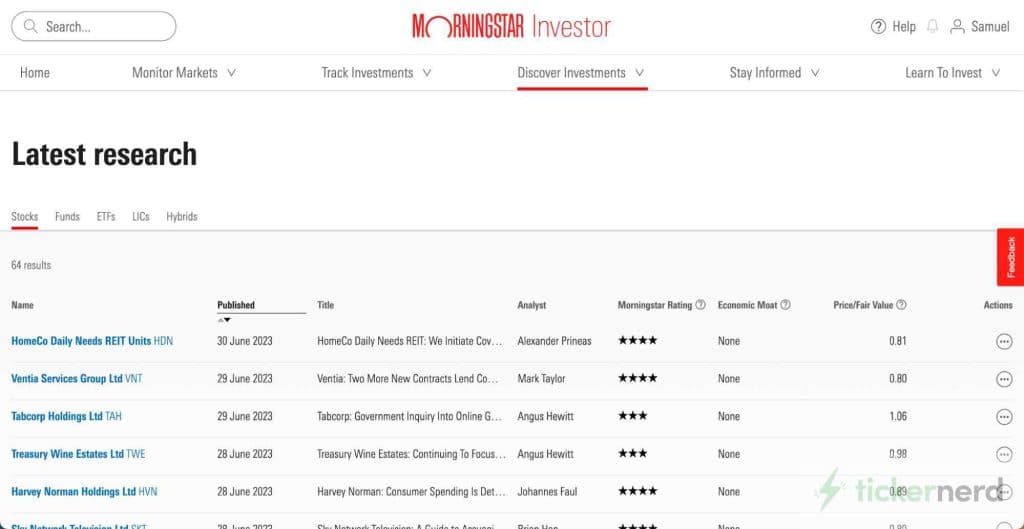Click the Actions column header
This screenshot has width=1024, height=529.
[x=998, y=305]
